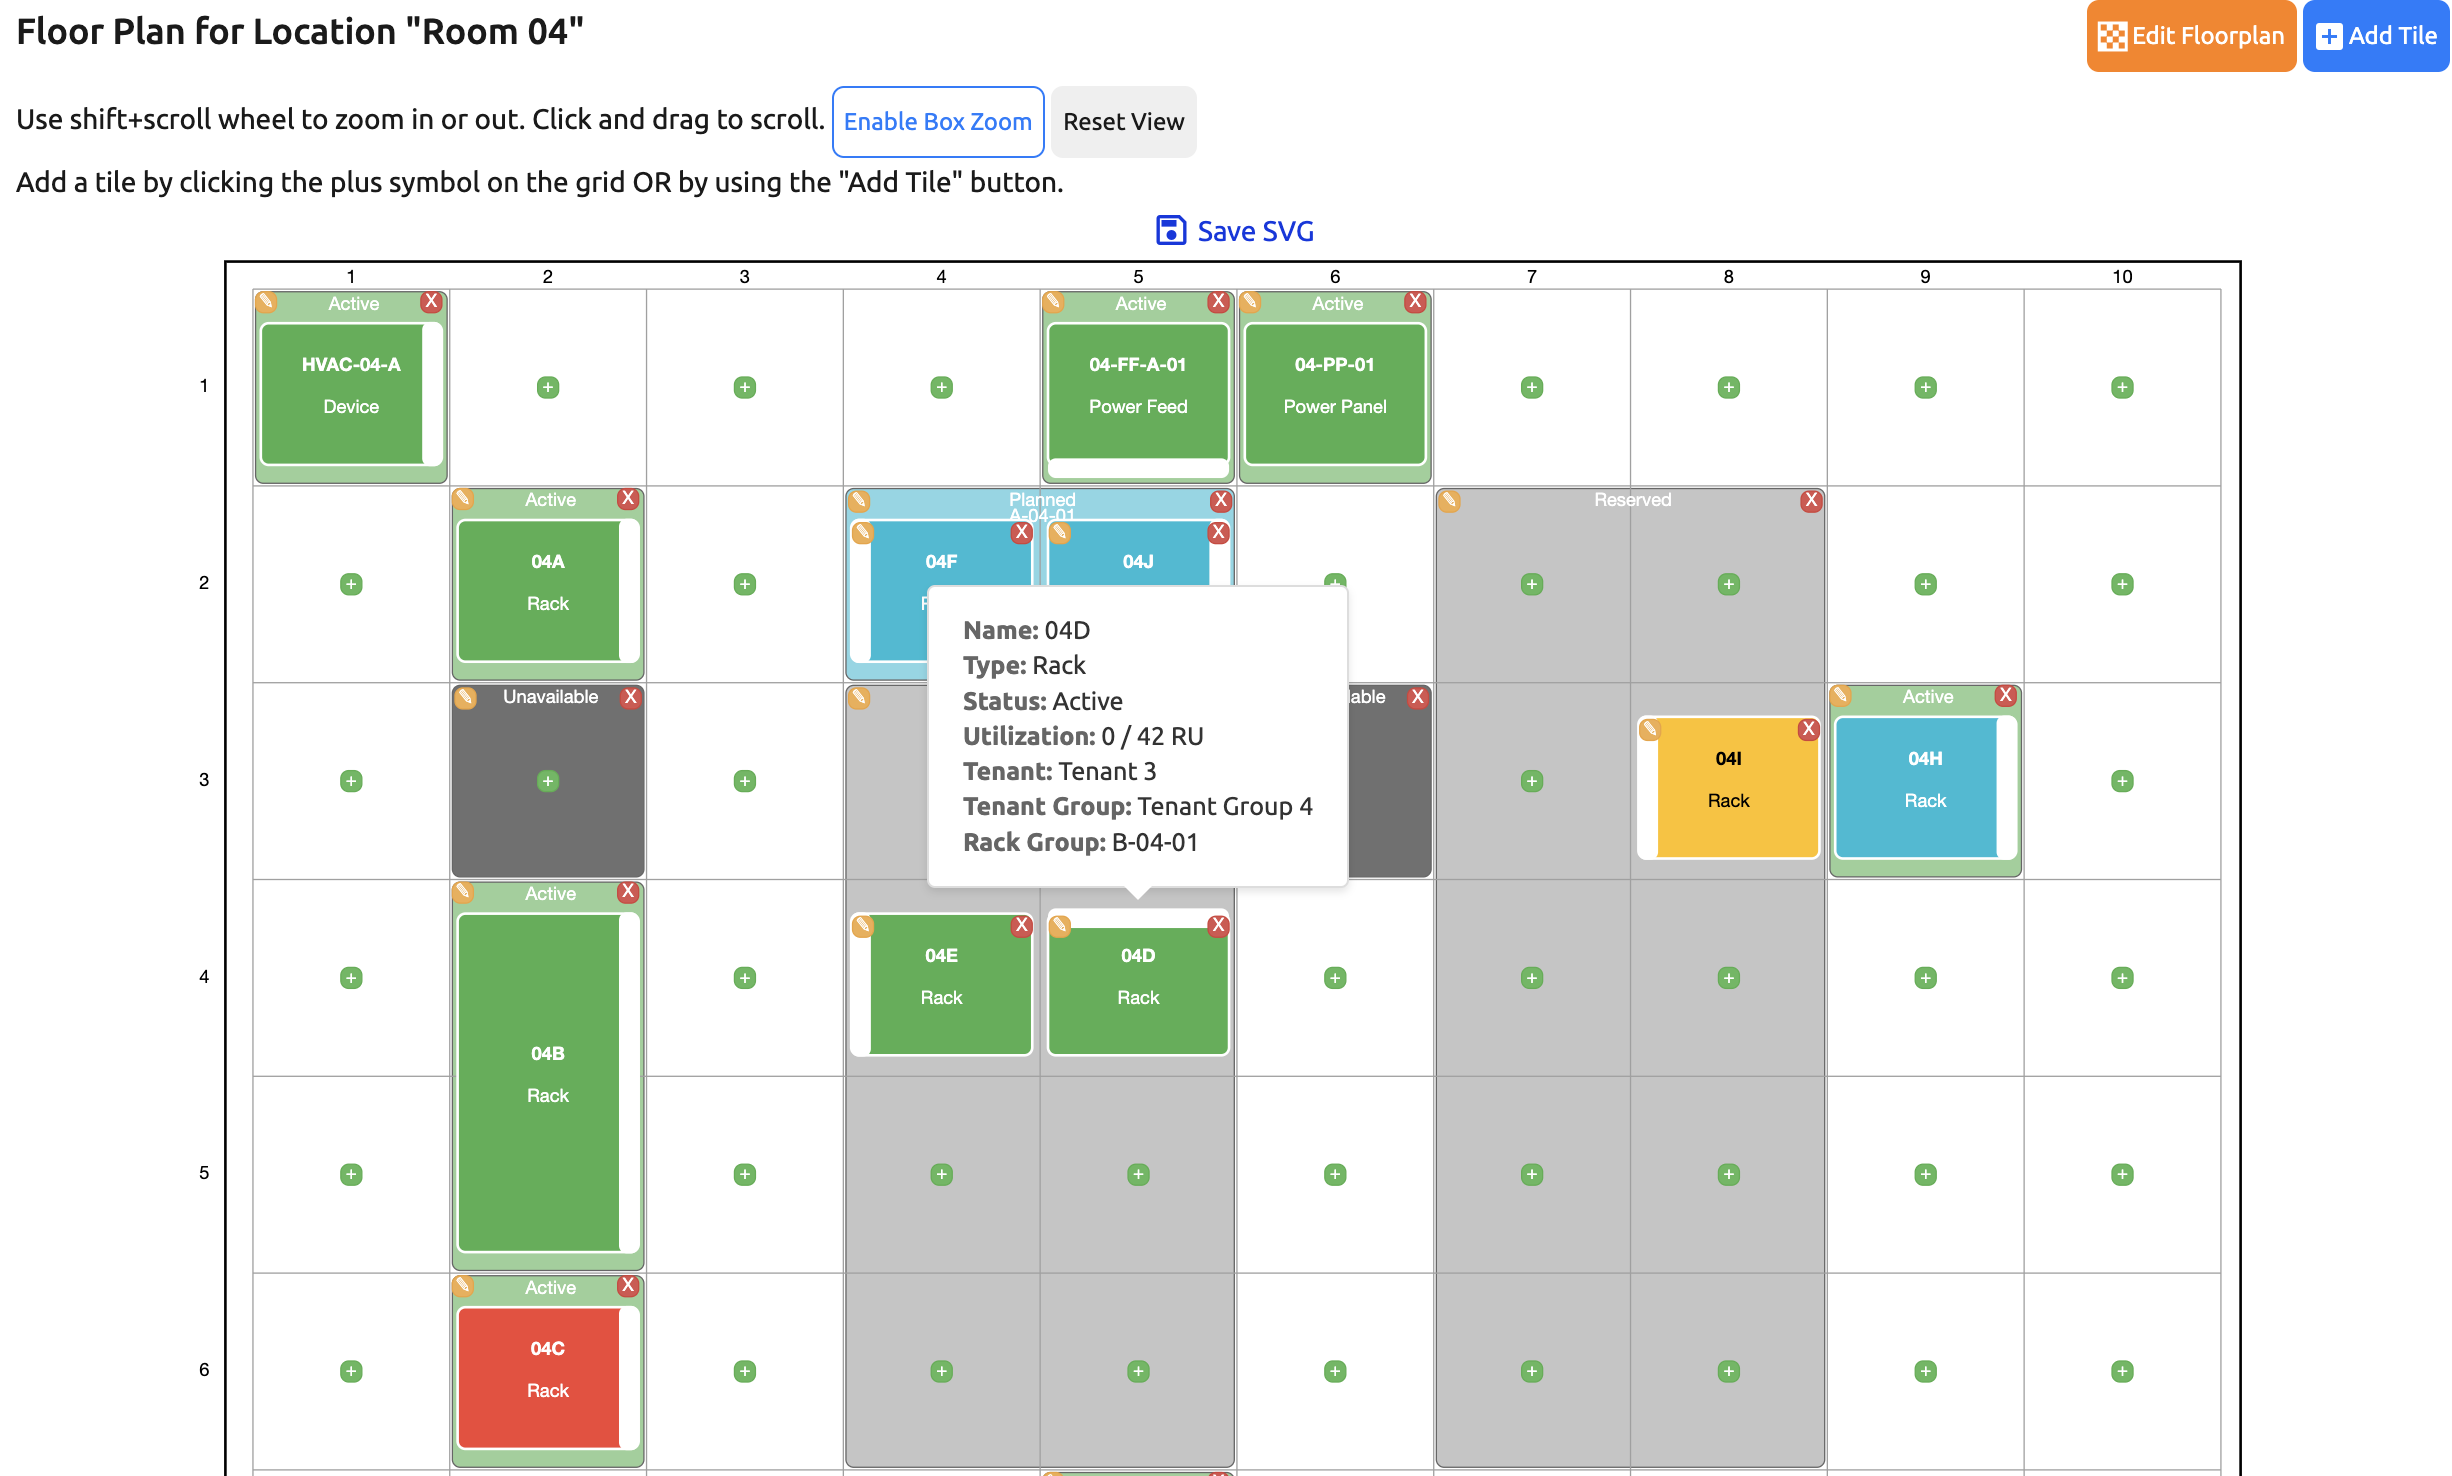2452x1476 pixels.
Task: Open the Edit Floorplan view
Action: point(2190,35)
